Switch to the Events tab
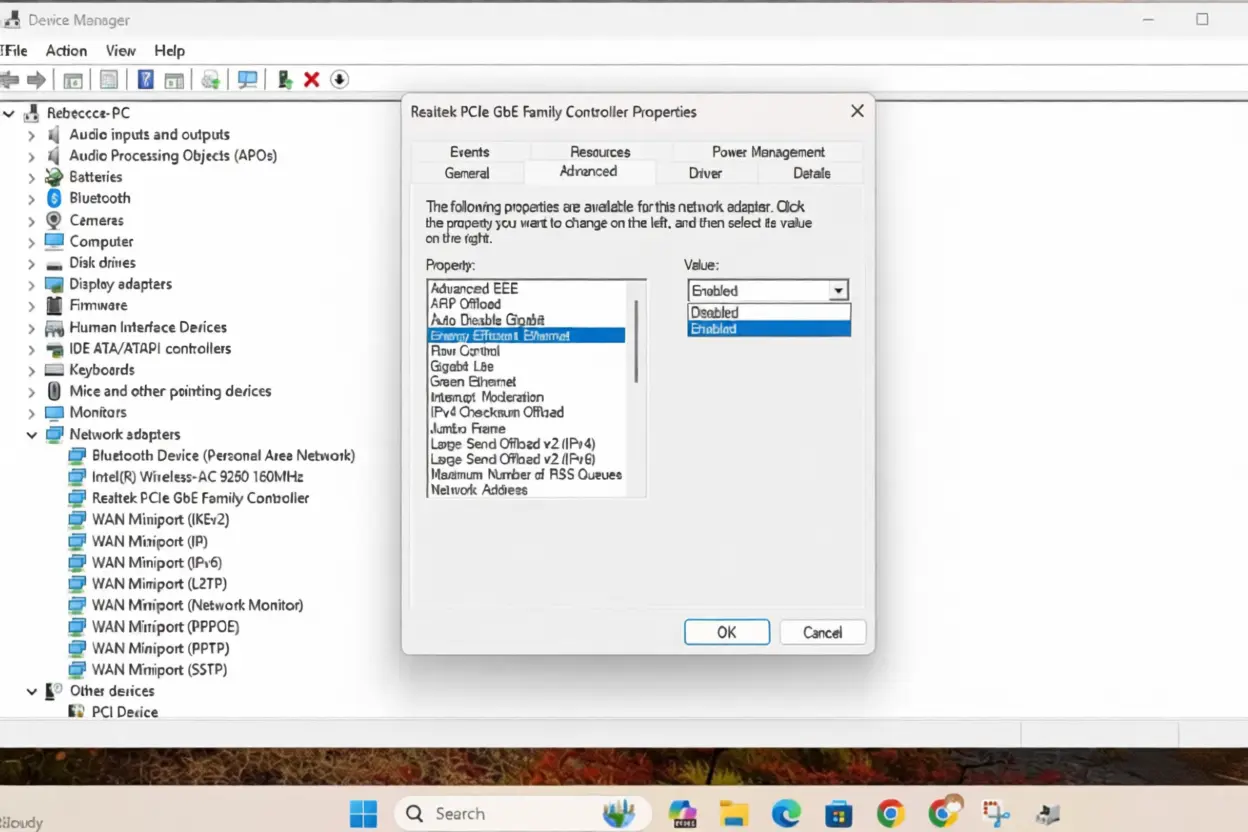 pos(469,152)
